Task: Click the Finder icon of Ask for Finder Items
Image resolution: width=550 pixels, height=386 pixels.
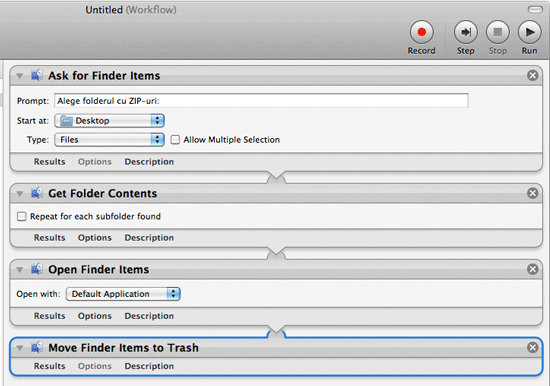Action: pyautogui.click(x=37, y=75)
